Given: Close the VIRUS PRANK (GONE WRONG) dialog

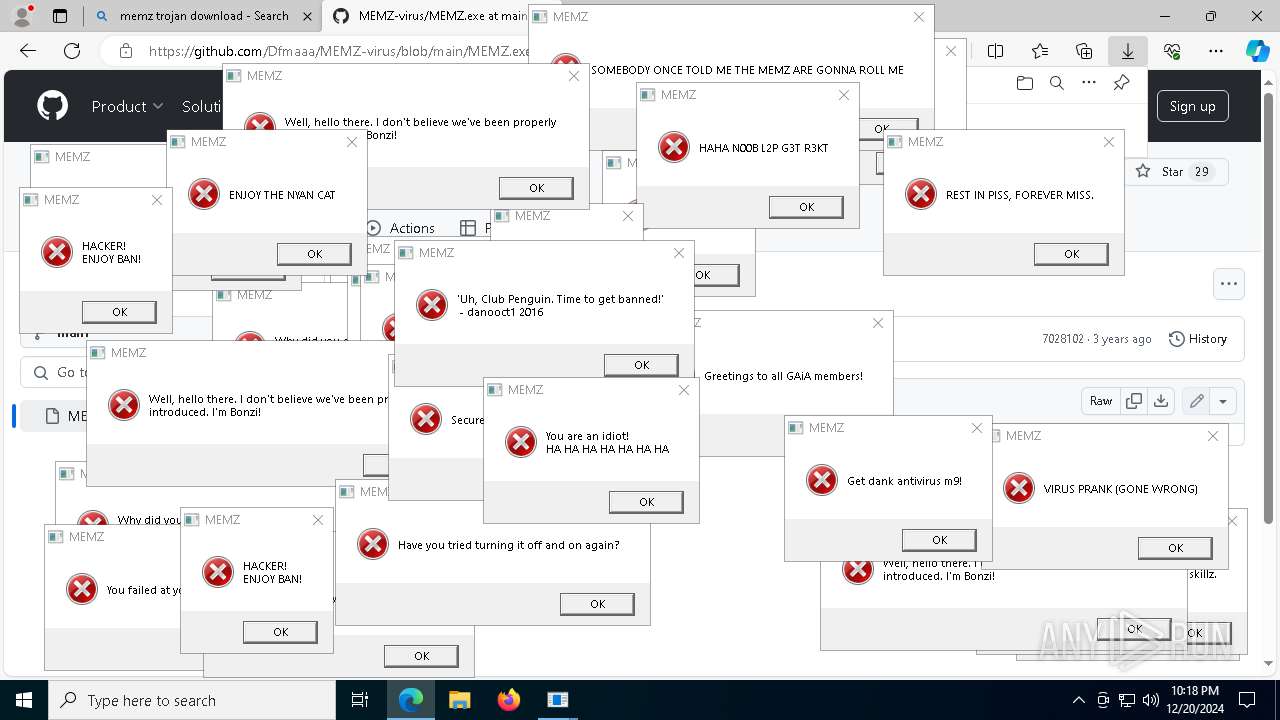Looking at the screenshot, I should tap(1213, 436).
